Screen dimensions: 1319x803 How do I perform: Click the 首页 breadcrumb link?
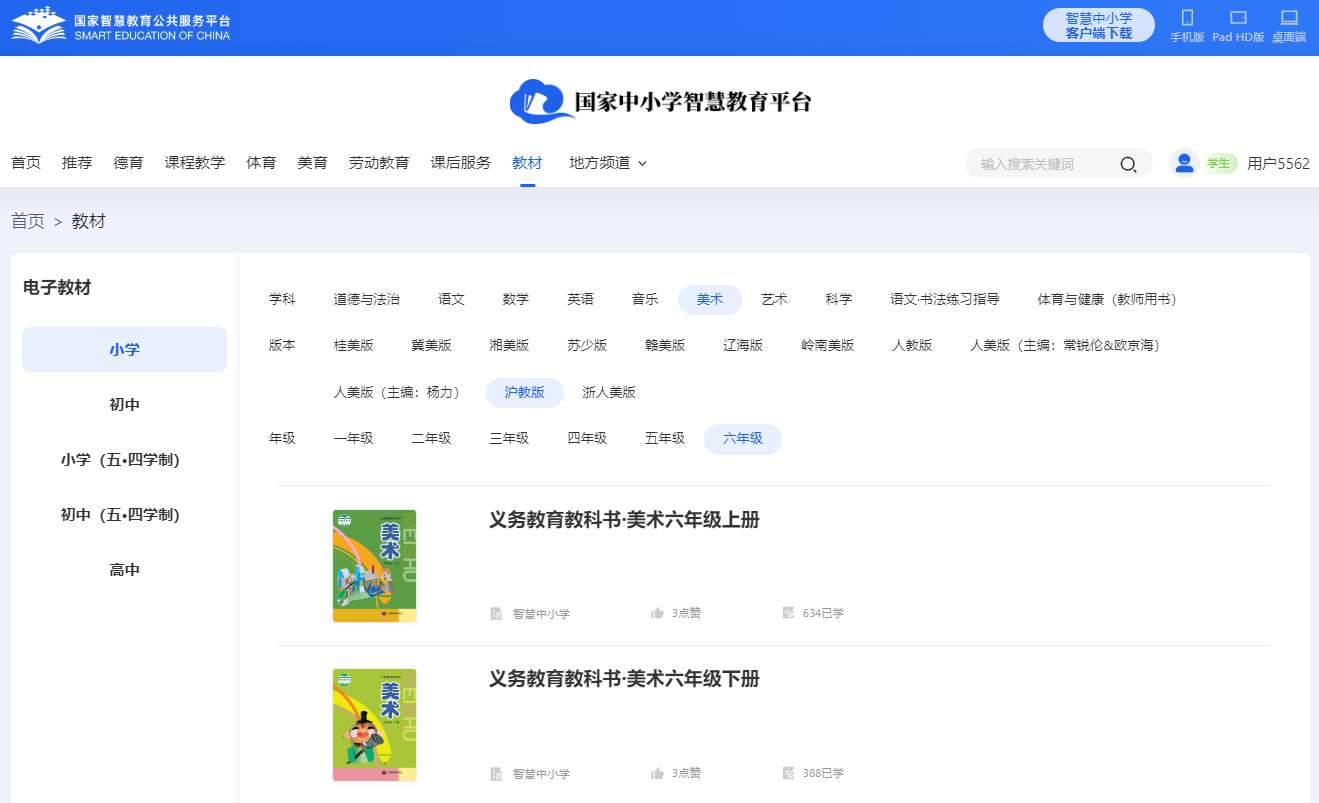28,221
